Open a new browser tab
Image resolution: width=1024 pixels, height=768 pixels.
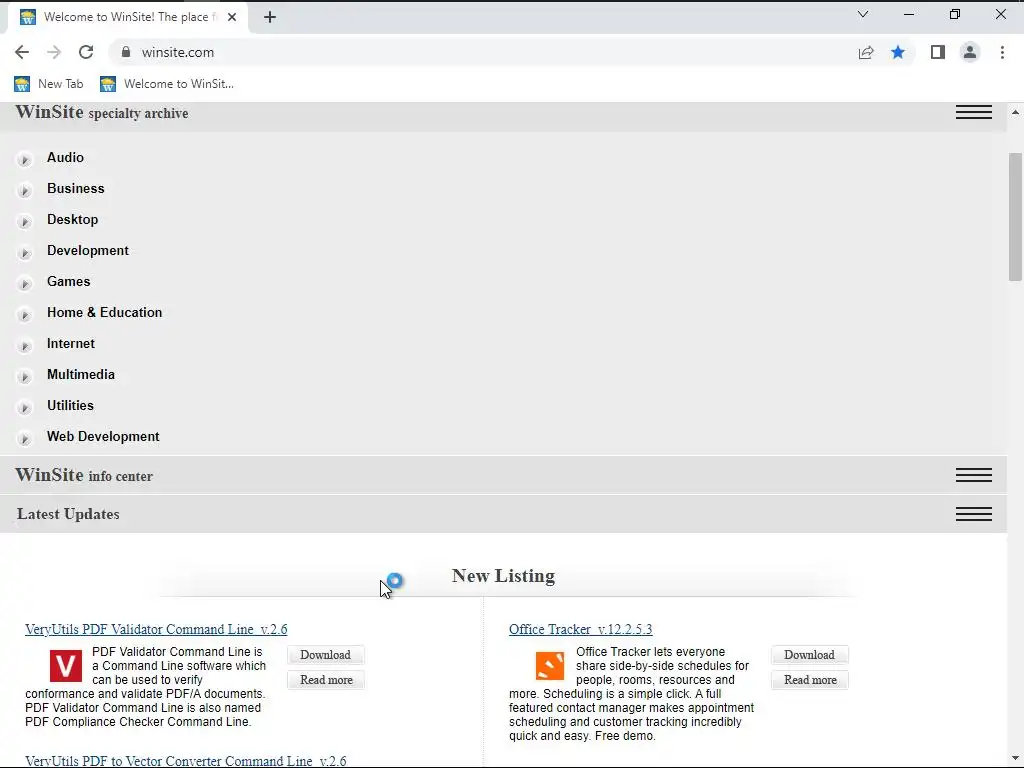click(270, 17)
